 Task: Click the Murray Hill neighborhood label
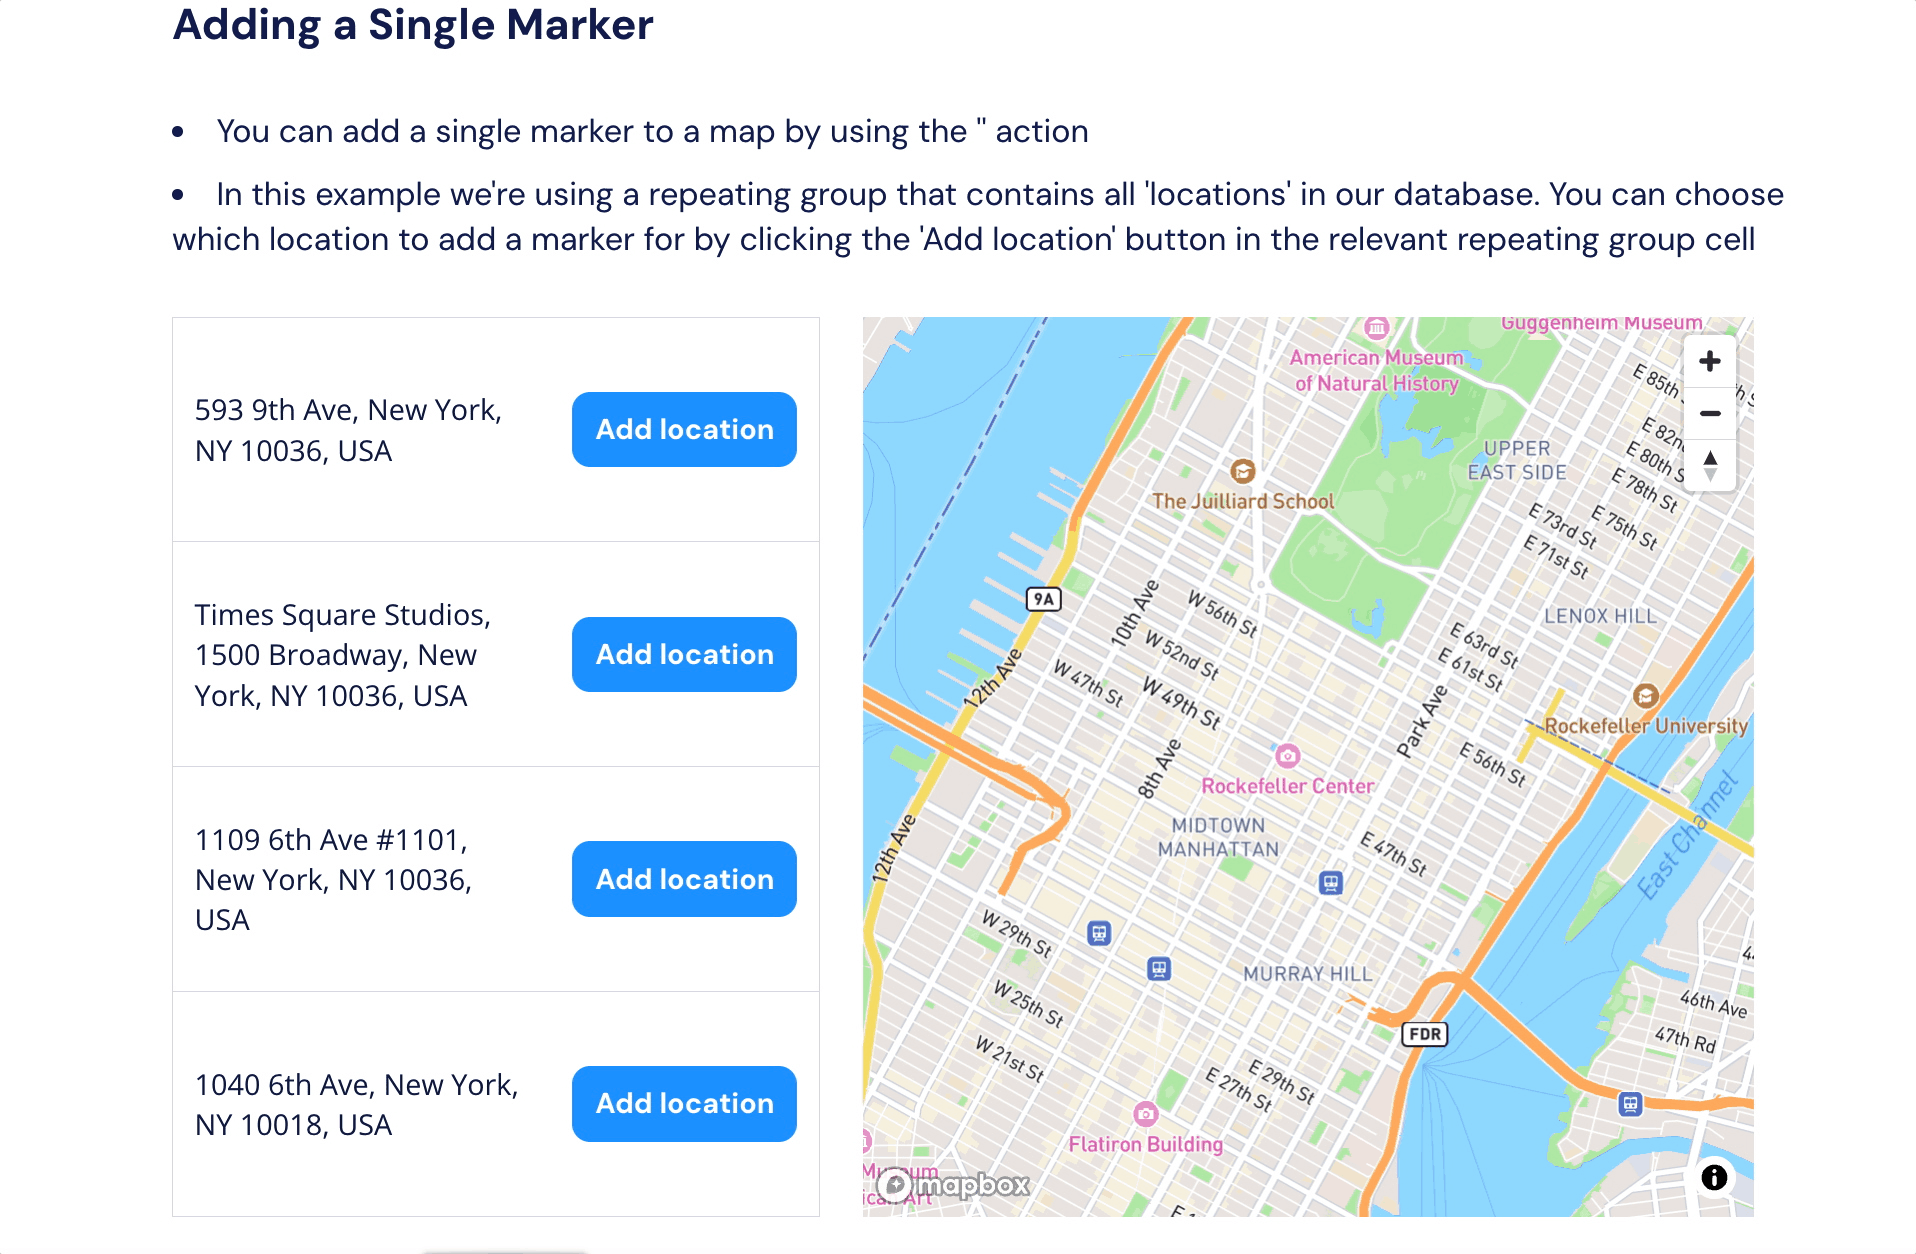1307,974
